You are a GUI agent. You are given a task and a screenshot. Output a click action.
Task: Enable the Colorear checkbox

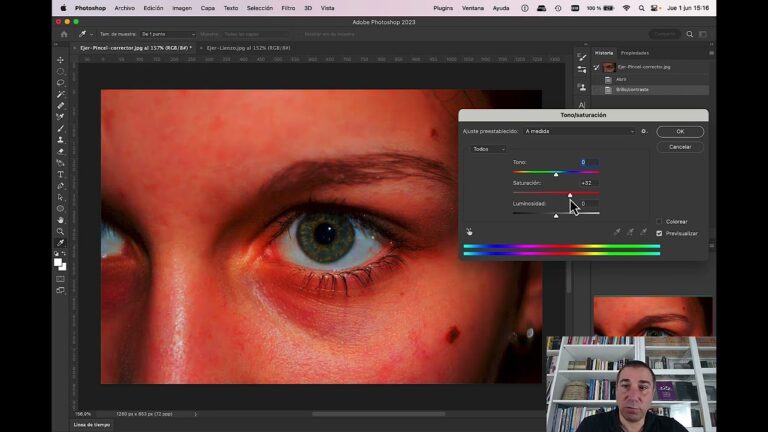tap(659, 221)
